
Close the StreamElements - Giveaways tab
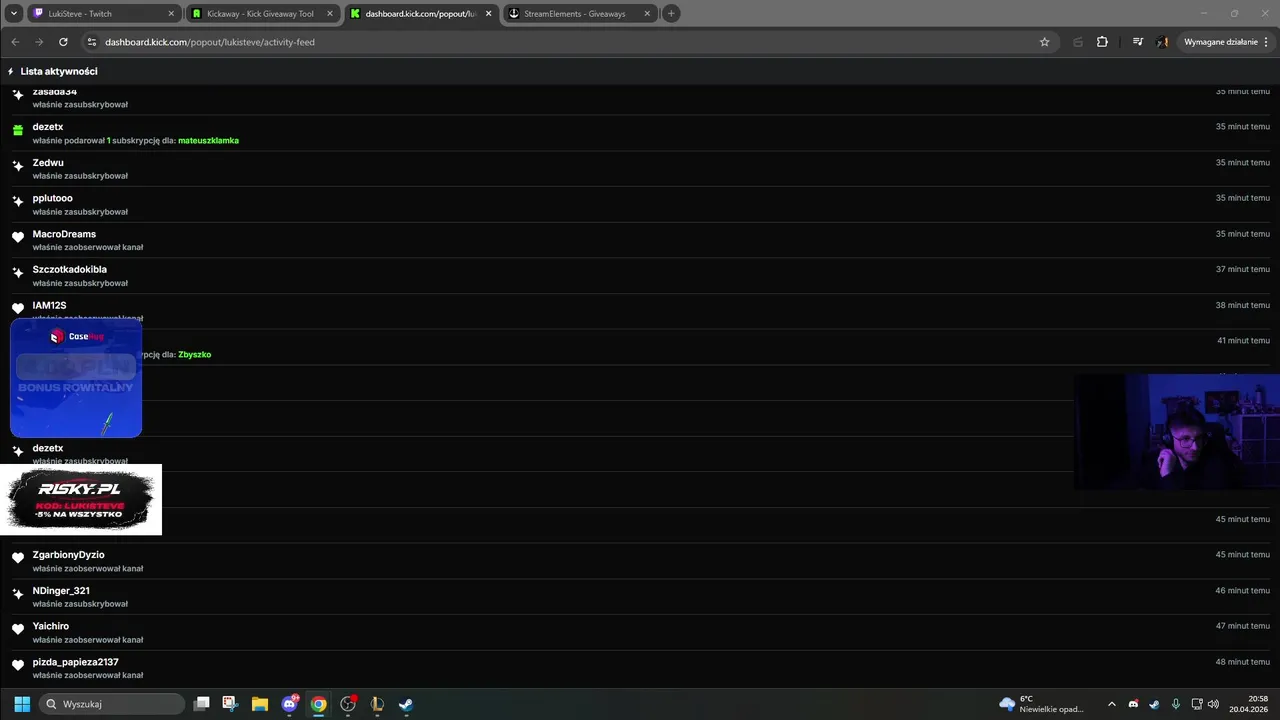tap(647, 14)
